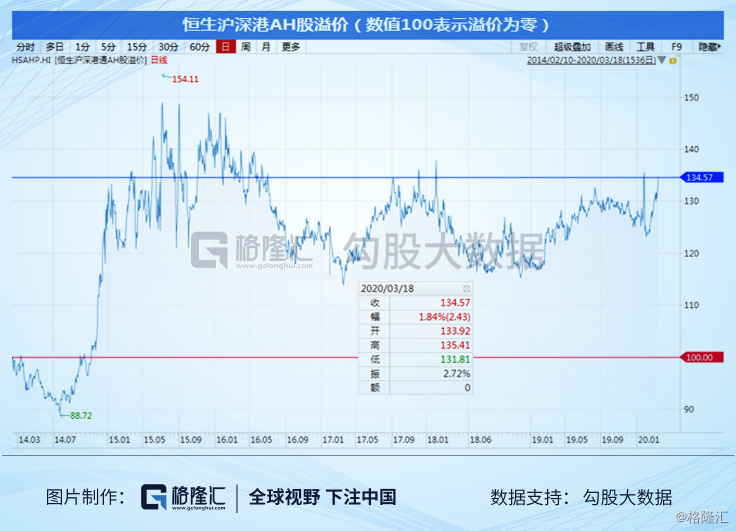Switch to the 分时 intraday view
The image size is (736, 531).
pyautogui.click(x=25, y=47)
